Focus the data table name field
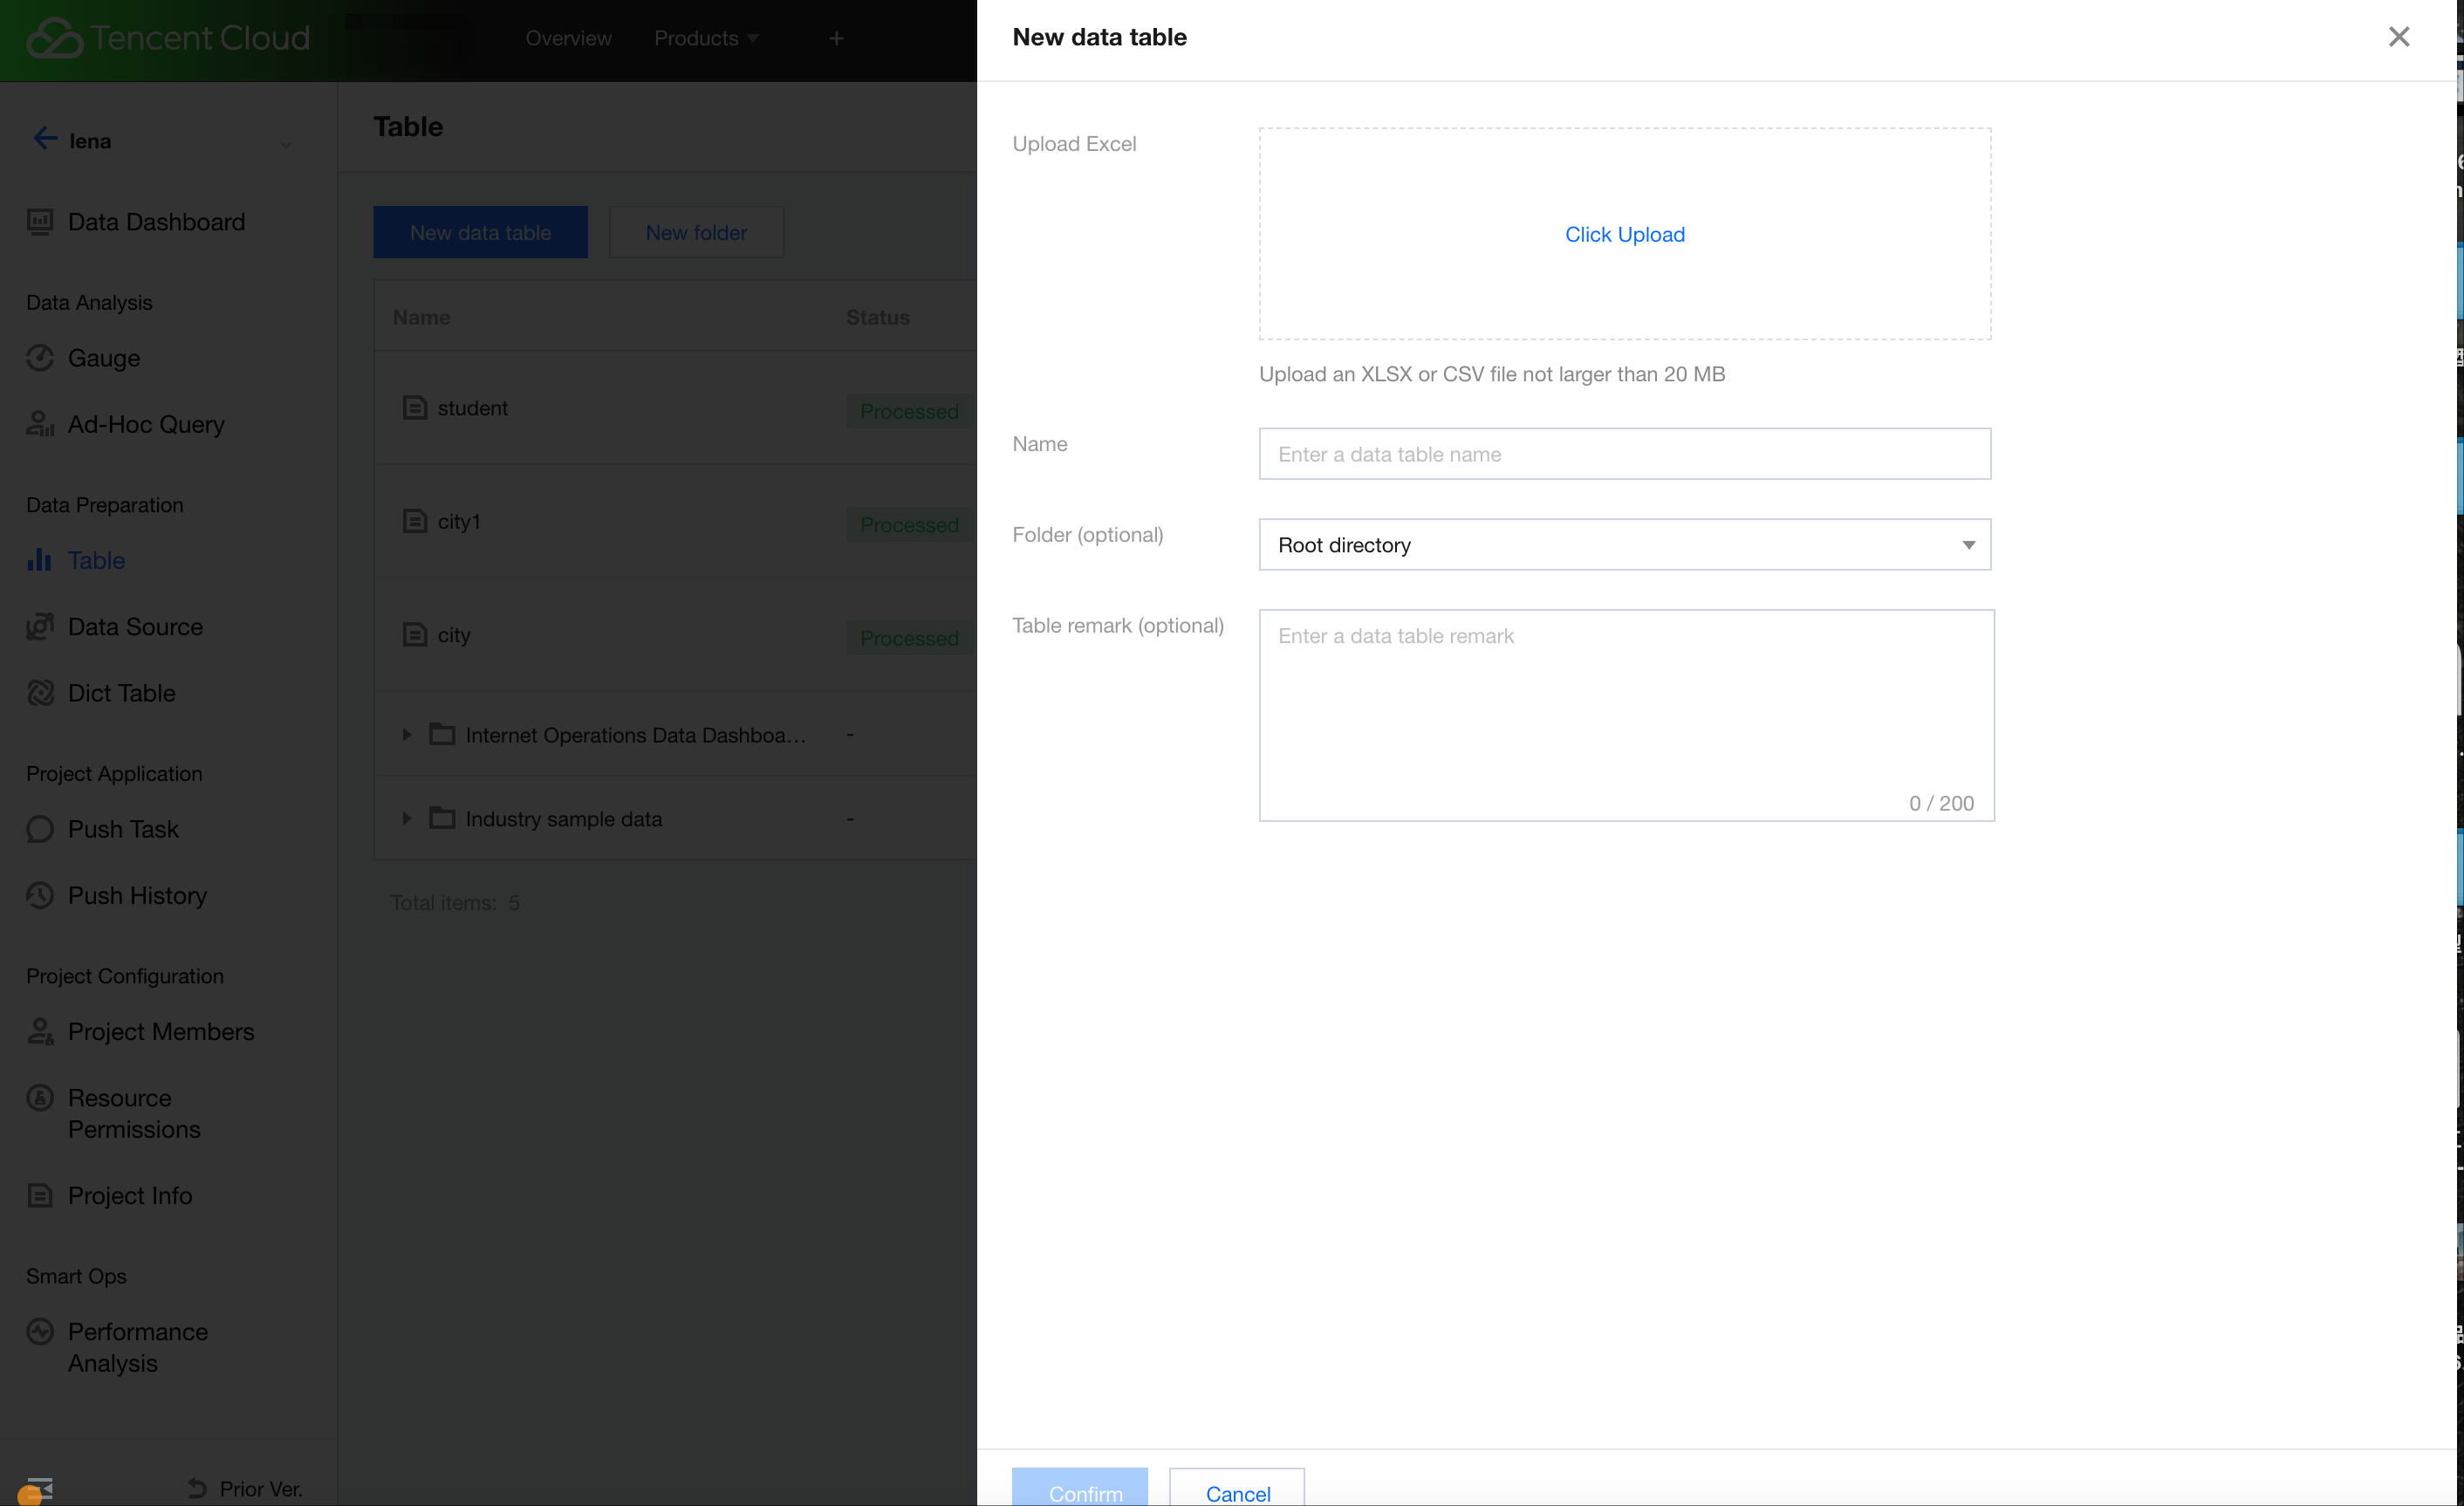This screenshot has height=1506, width=2464. (1624, 454)
